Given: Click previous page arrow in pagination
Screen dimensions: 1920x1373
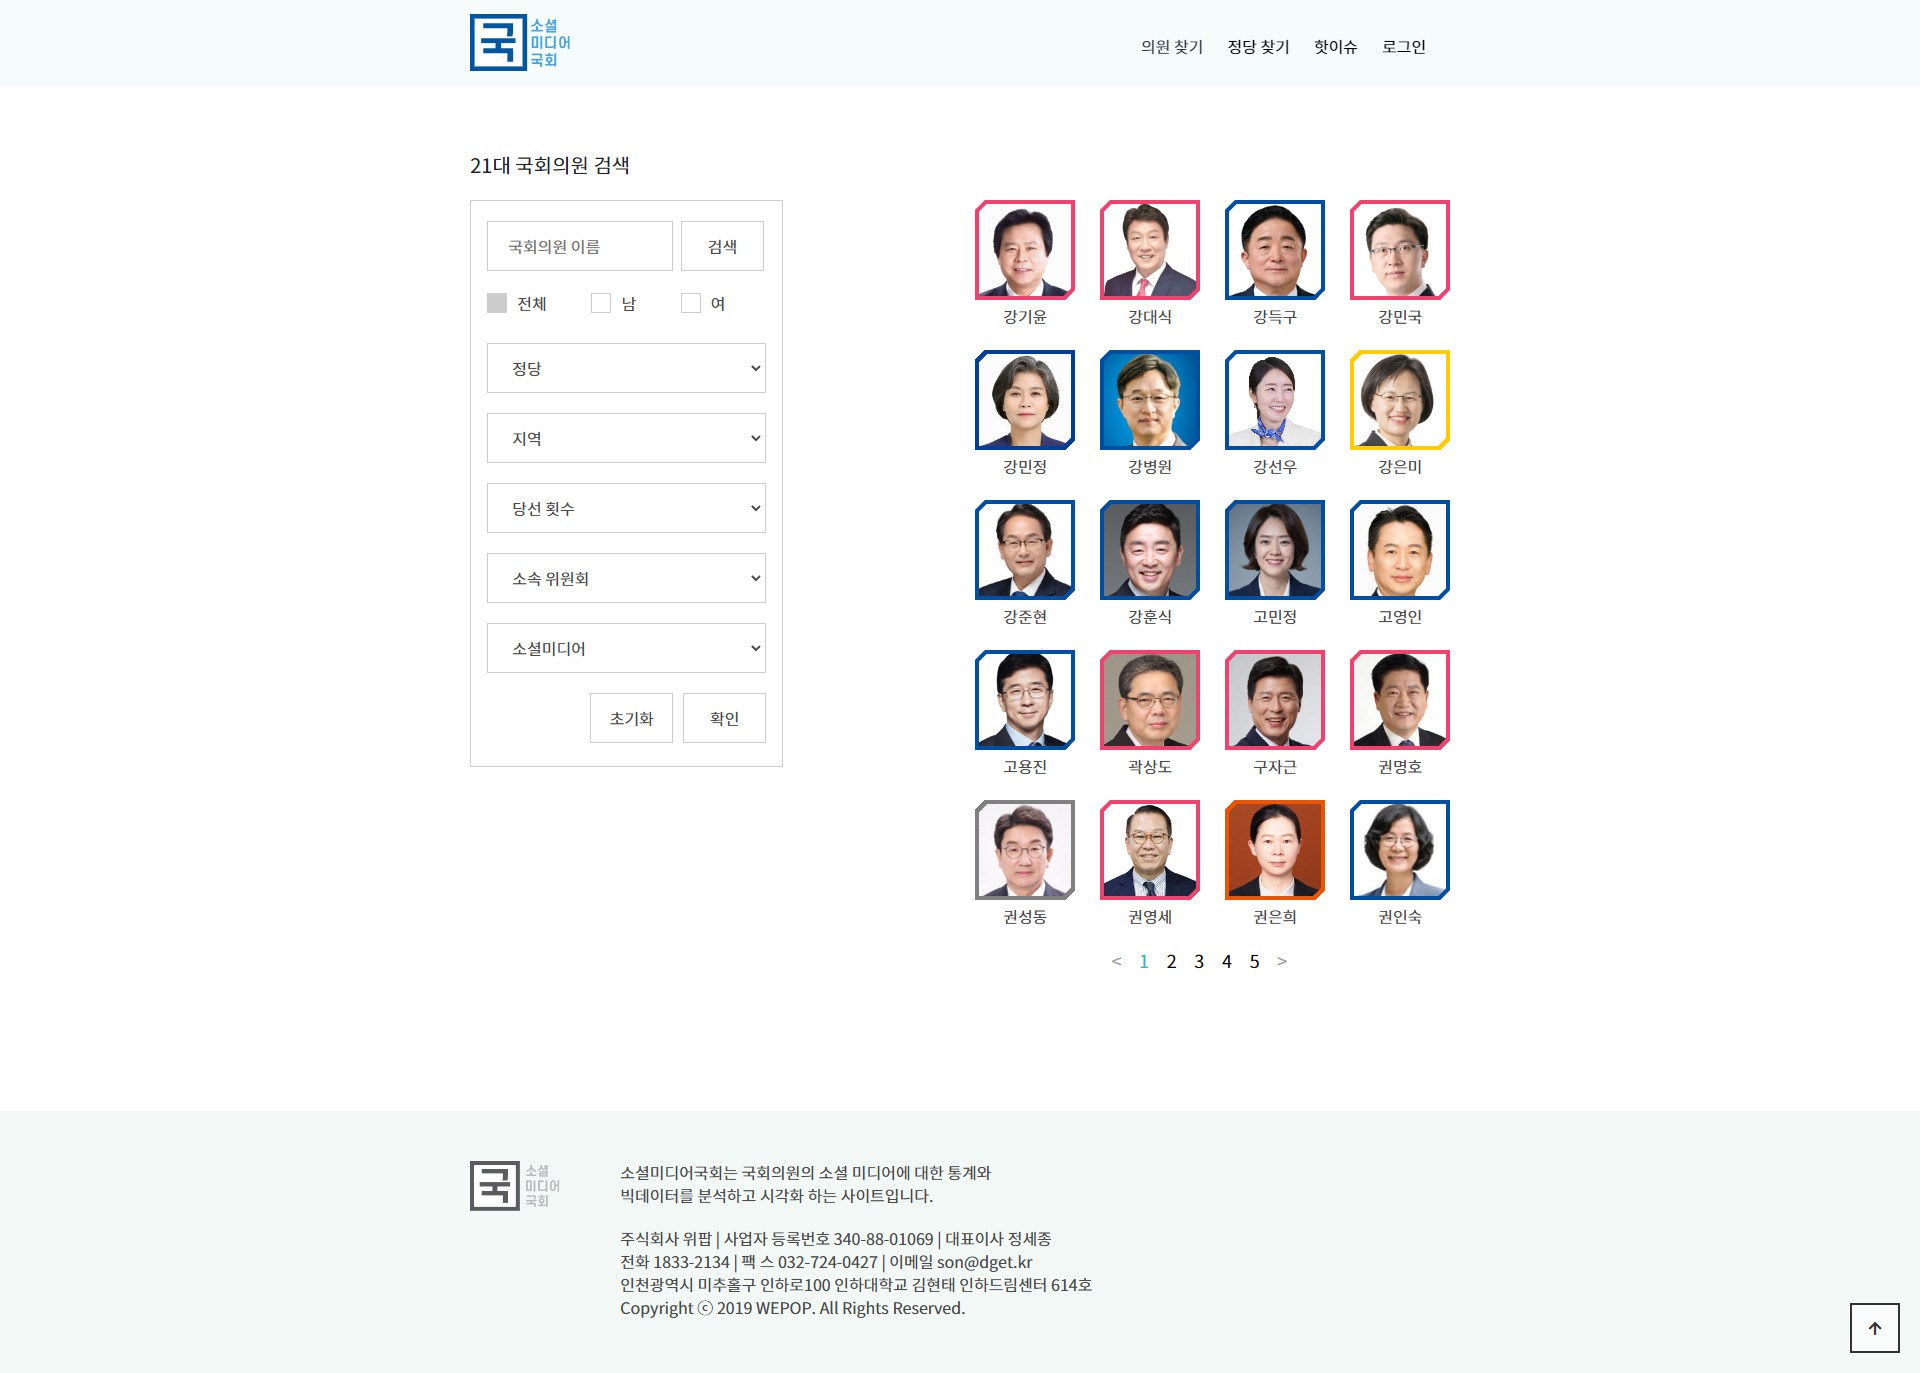Looking at the screenshot, I should tap(1116, 961).
